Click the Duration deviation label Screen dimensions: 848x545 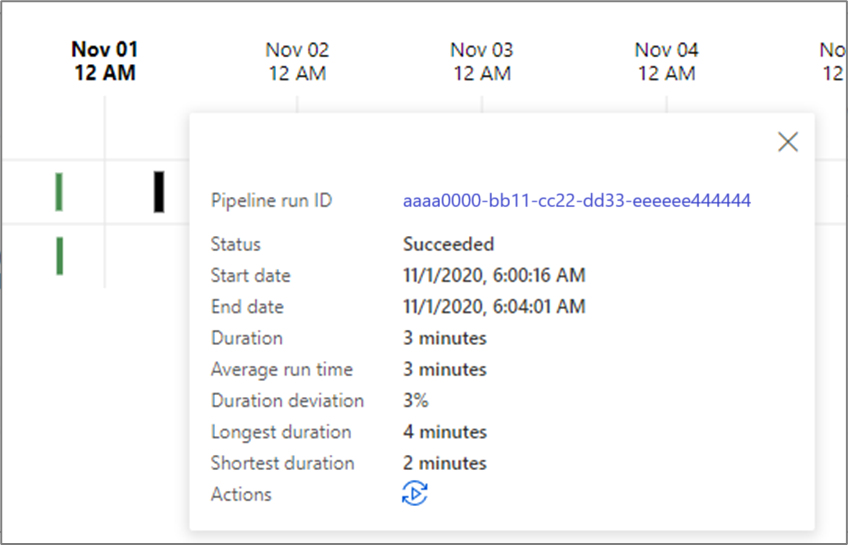tap(287, 401)
